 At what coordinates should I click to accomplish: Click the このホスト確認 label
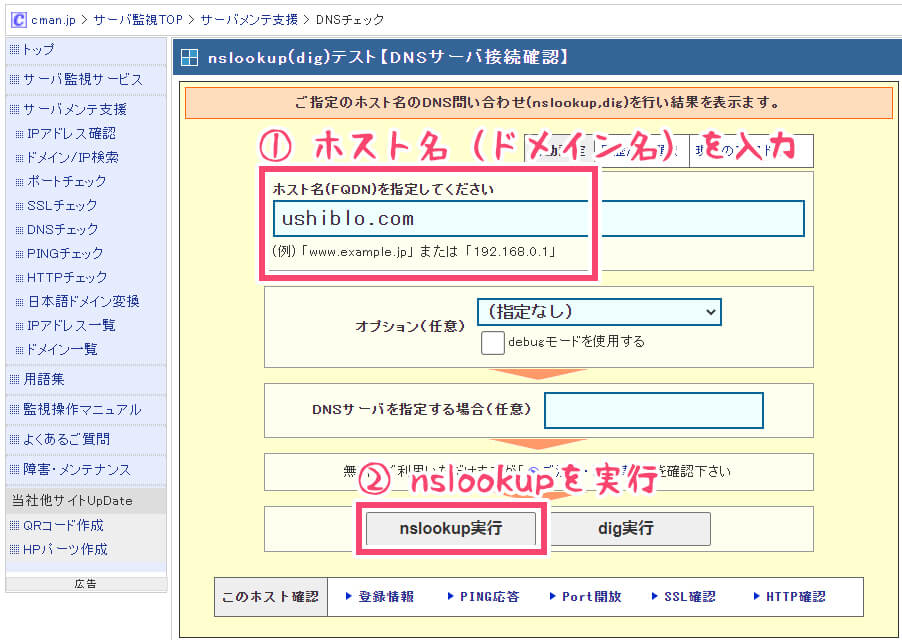pyautogui.click(x=270, y=596)
